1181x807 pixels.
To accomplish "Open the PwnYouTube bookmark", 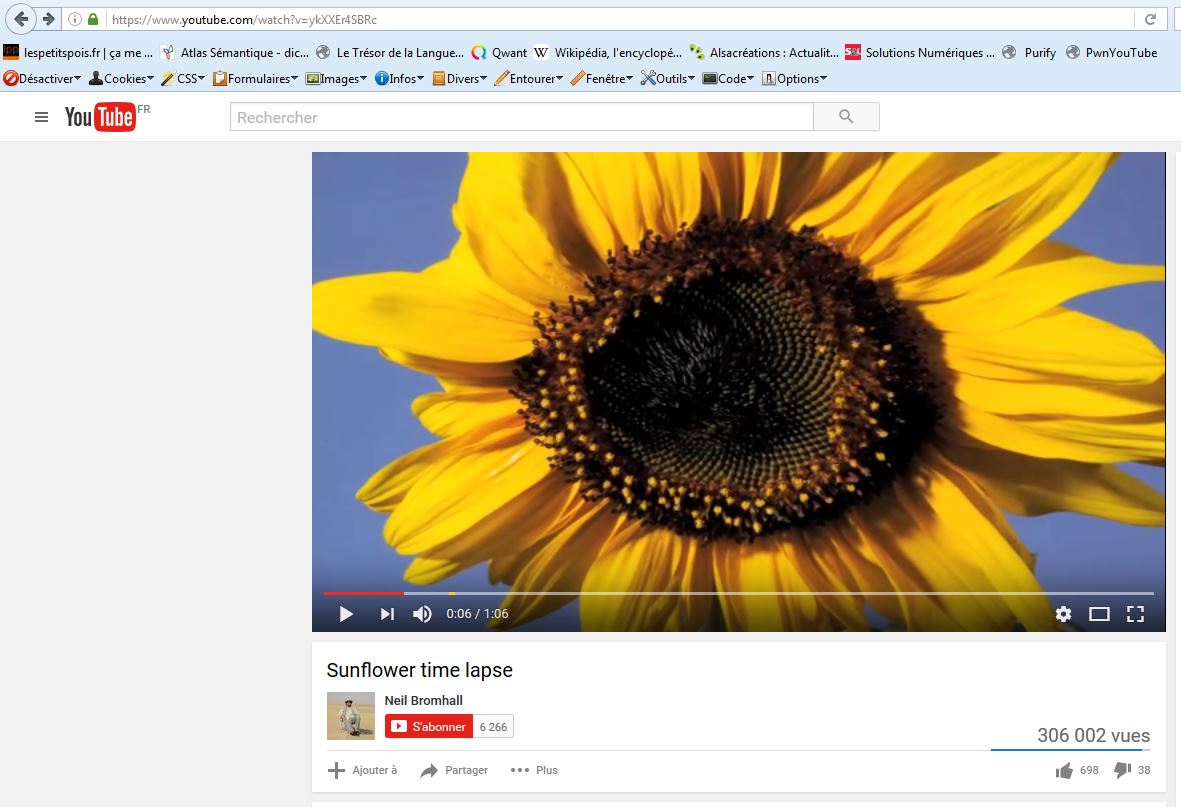I will (1111, 53).
